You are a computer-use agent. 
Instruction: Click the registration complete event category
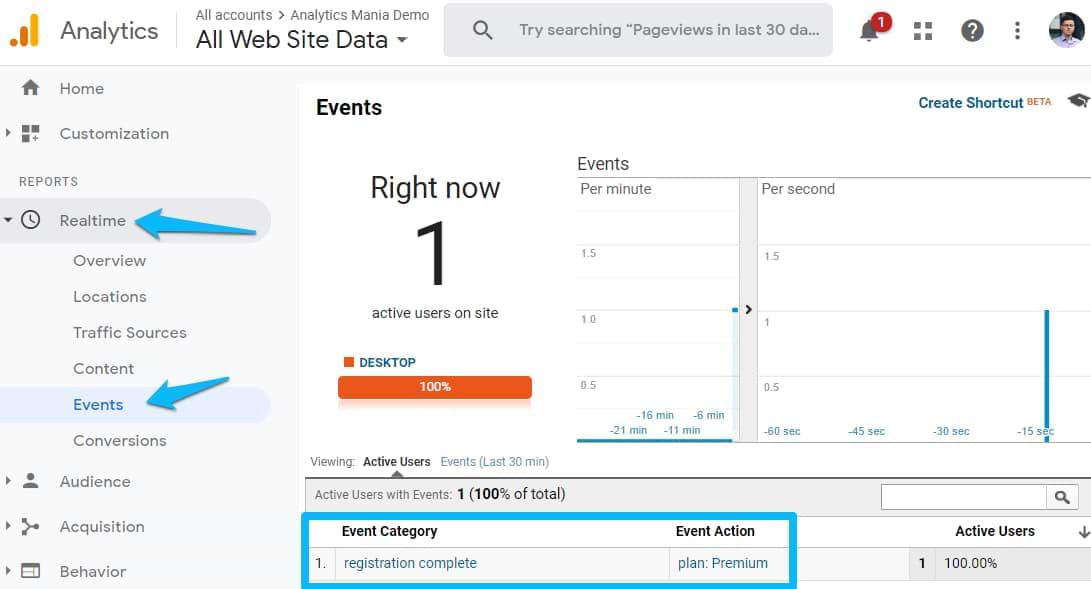[x=410, y=563]
